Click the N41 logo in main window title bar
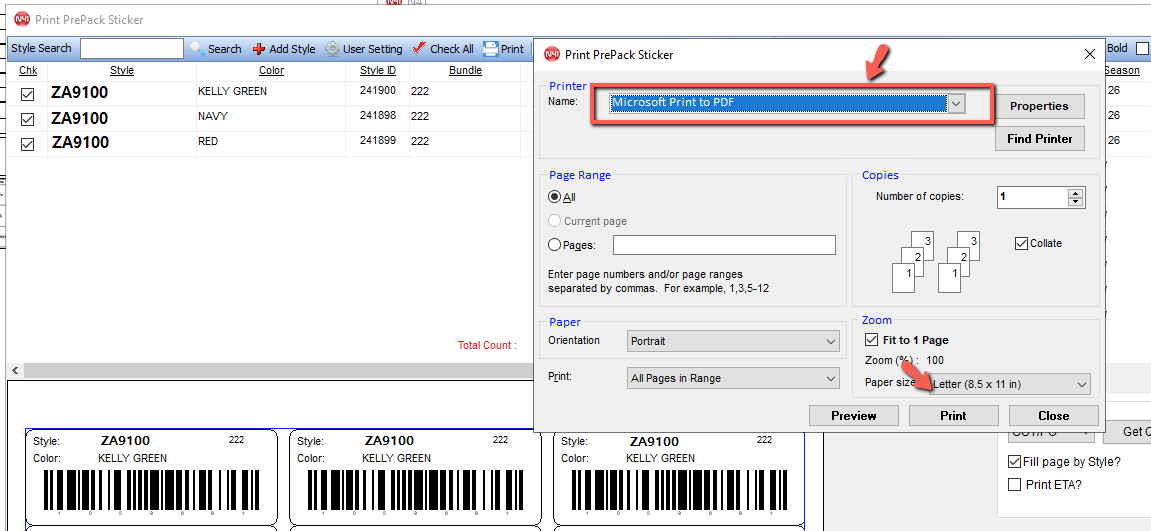Image resolution: width=1151 pixels, height=531 pixels. [x=22, y=20]
